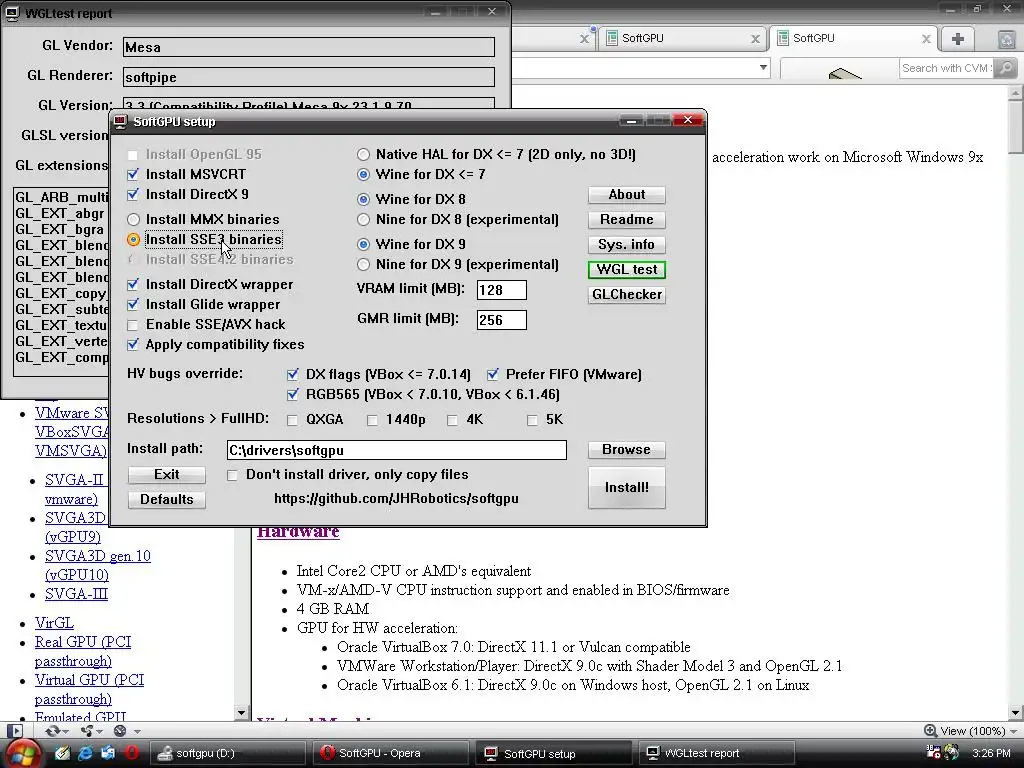Click in VRAM limit (MB) field
Viewport: 1024px width, 768px height.
pyautogui.click(x=502, y=290)
